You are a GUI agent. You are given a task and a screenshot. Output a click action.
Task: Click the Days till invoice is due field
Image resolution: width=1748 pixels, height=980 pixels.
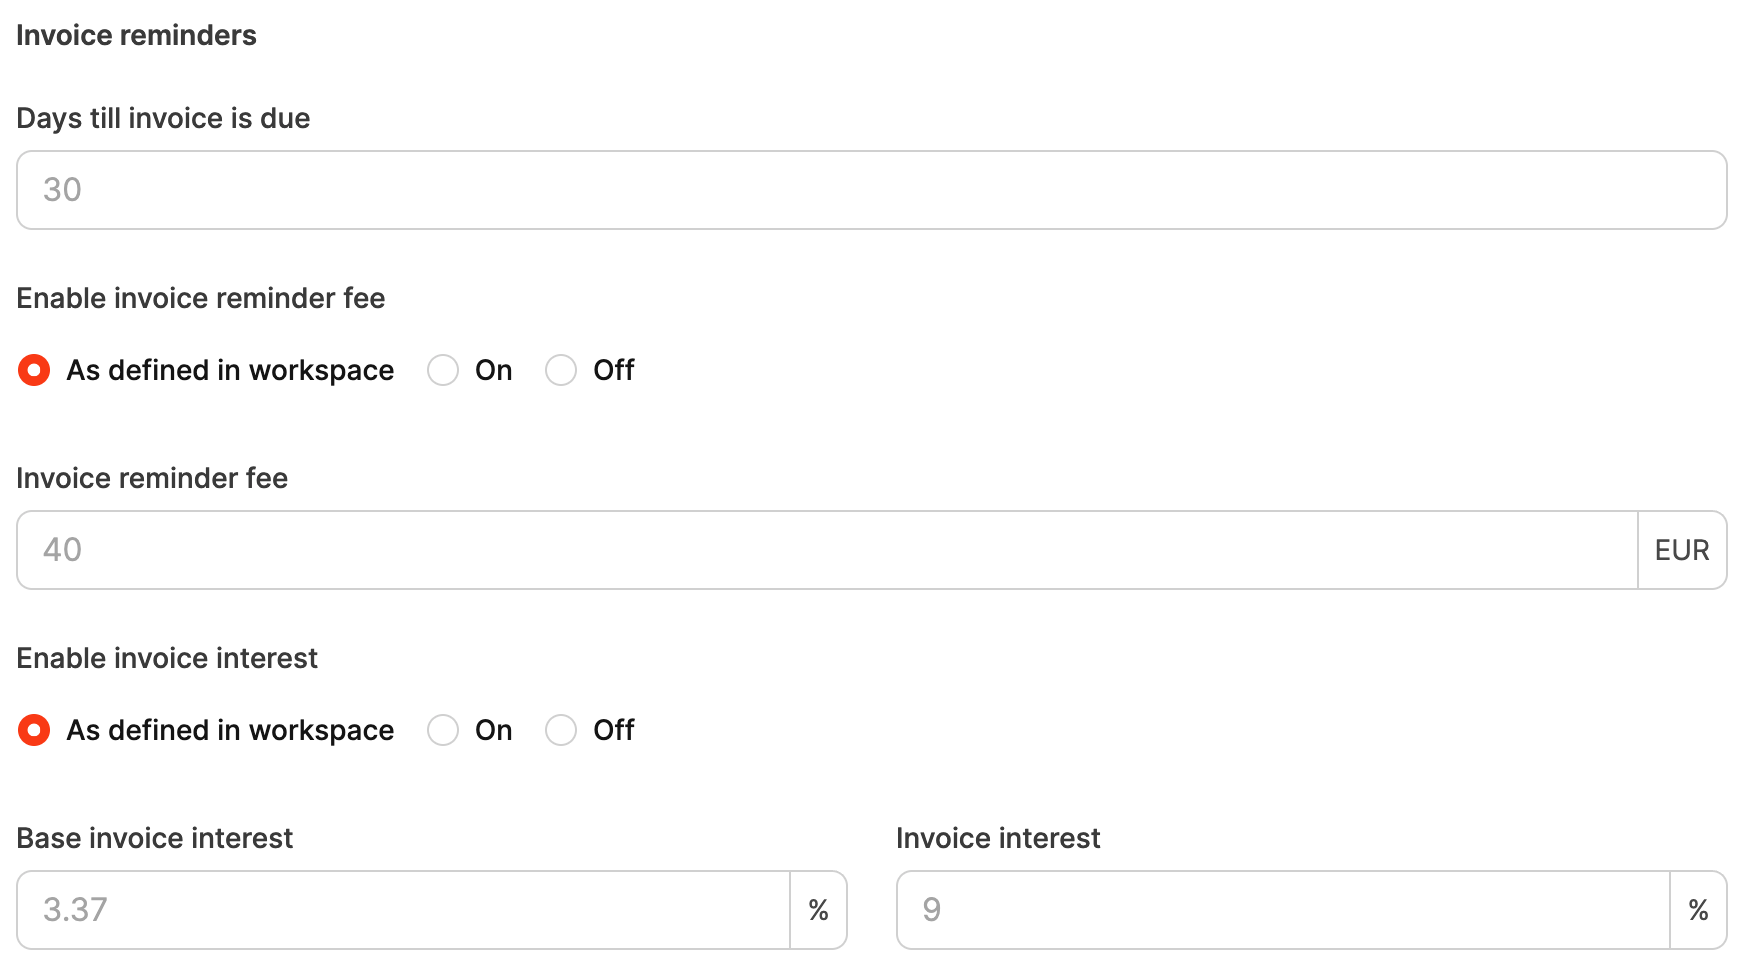coord(870,190)
